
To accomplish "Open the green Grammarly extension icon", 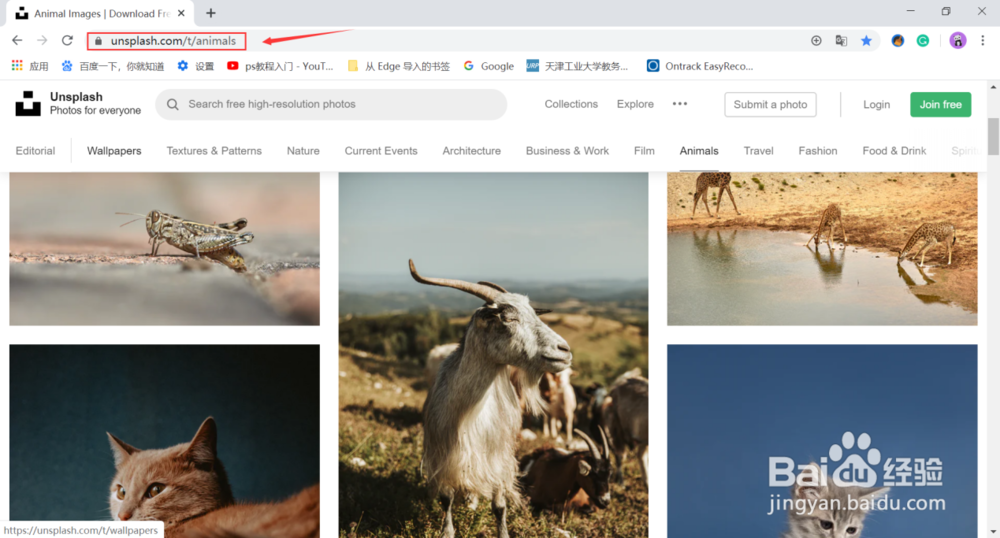I will click(923, 41).
